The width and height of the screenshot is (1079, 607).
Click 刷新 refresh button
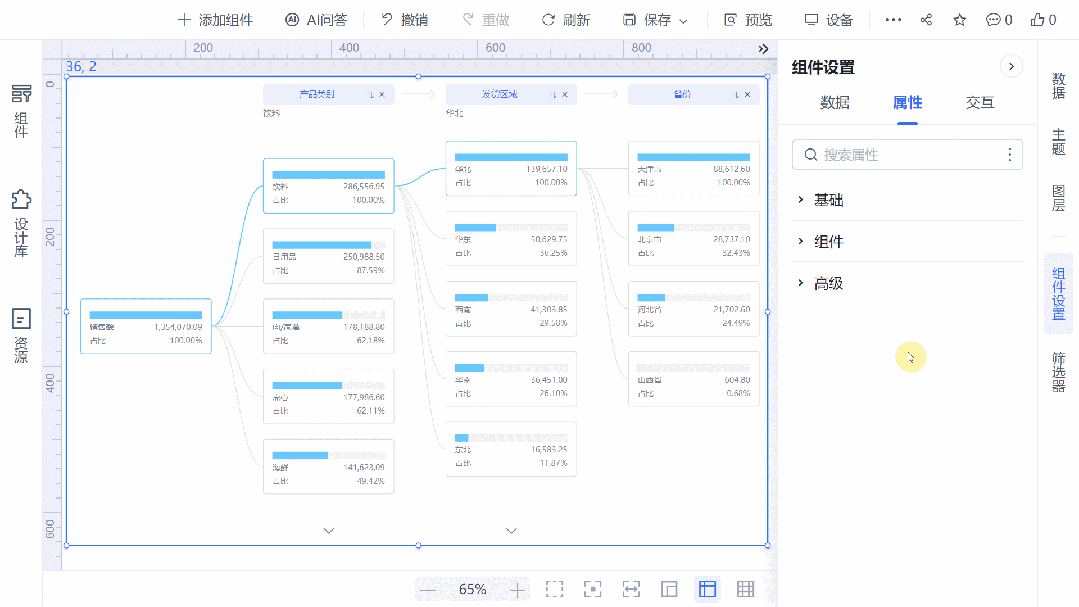[x=566, y=20]
